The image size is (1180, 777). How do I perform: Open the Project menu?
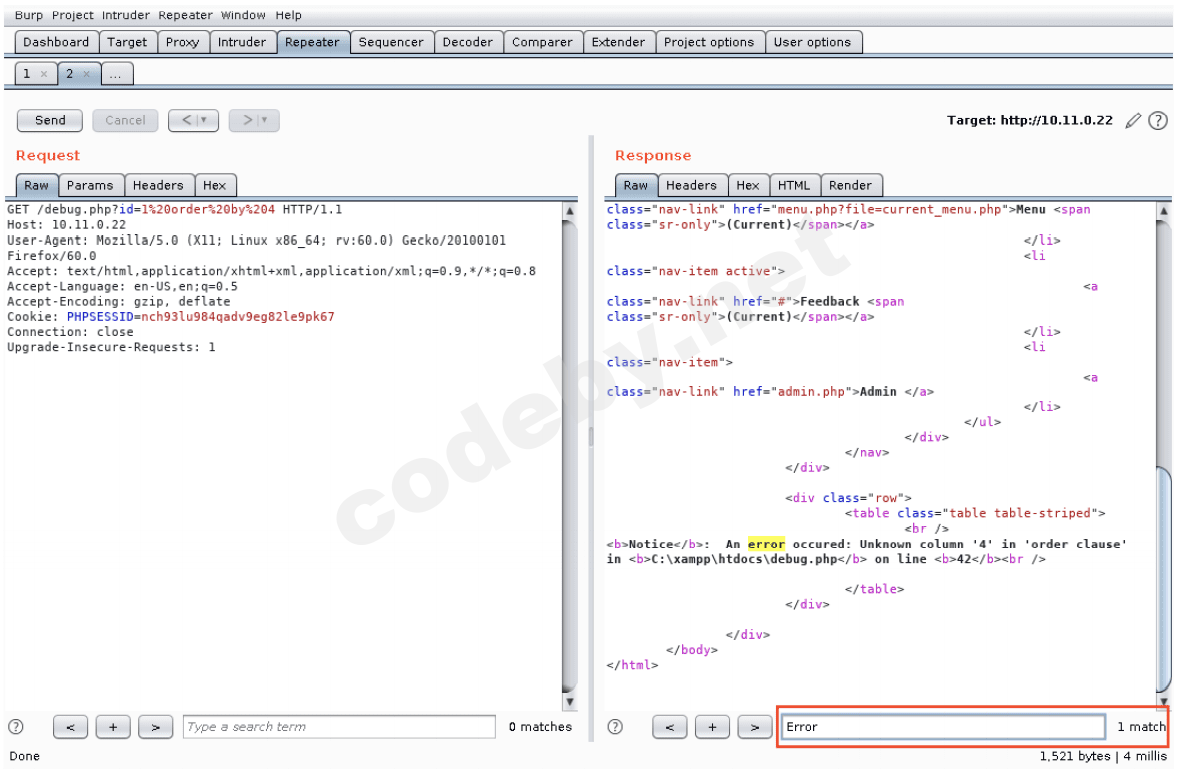[73, 15]
